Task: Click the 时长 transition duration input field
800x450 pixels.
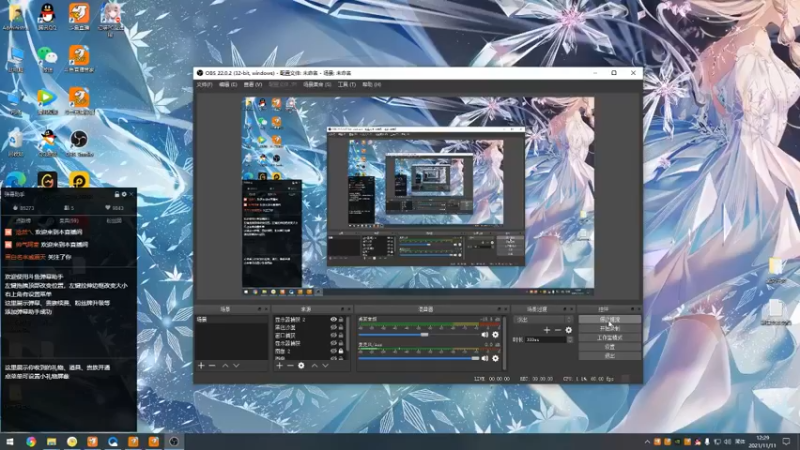Action: click(545, 339)
